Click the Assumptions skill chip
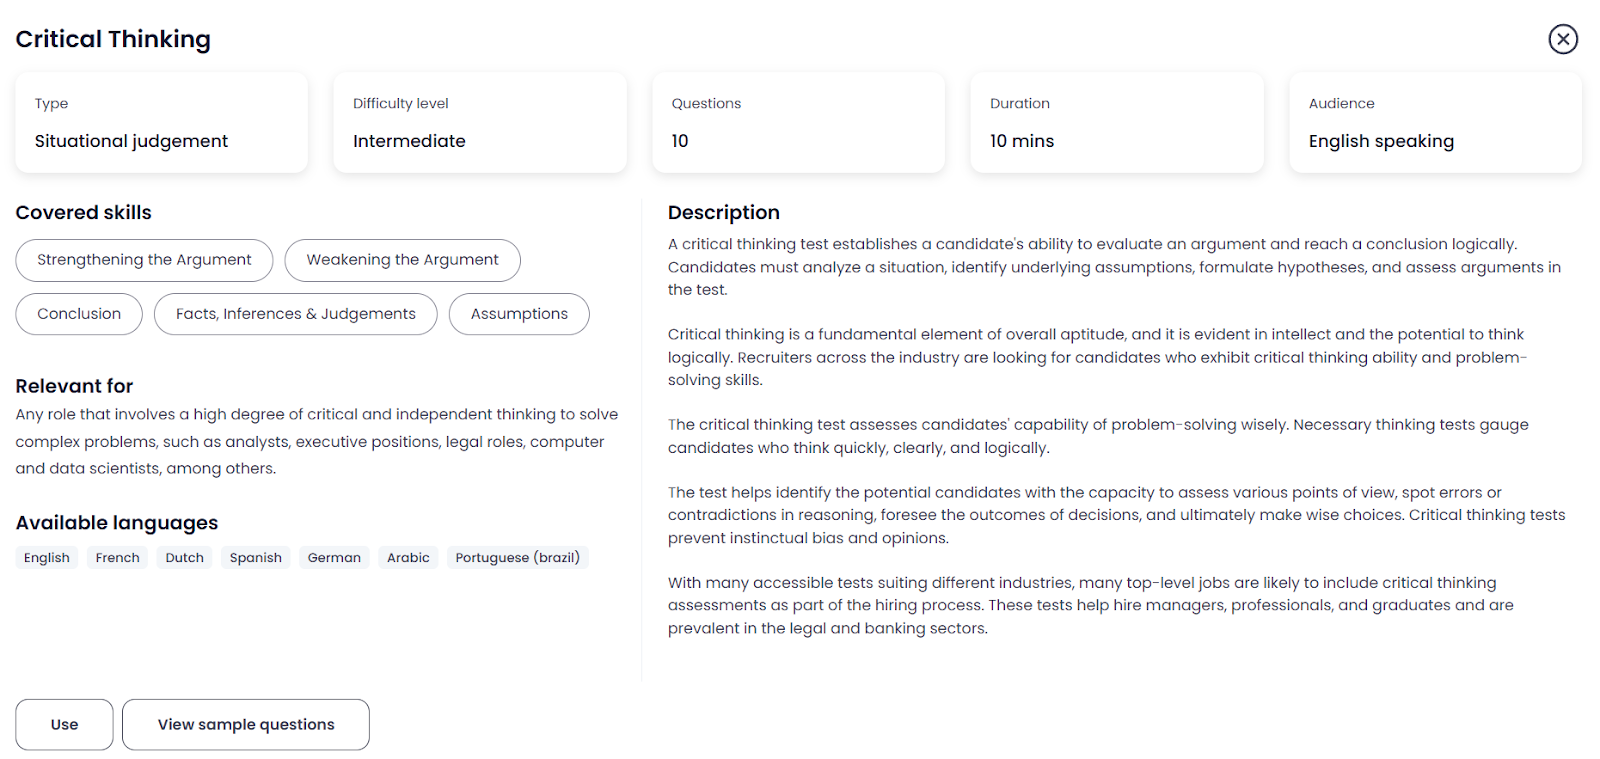This screenshot has width=1600, height=759. (519, 314)
